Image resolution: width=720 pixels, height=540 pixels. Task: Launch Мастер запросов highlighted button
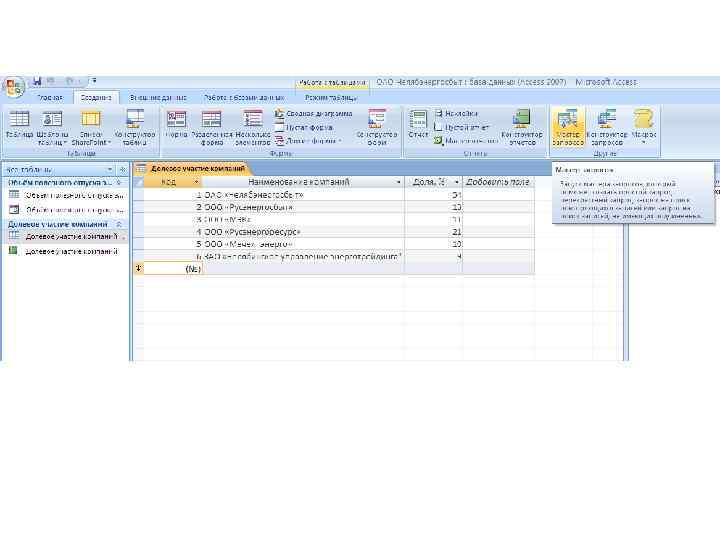(568, 127)
